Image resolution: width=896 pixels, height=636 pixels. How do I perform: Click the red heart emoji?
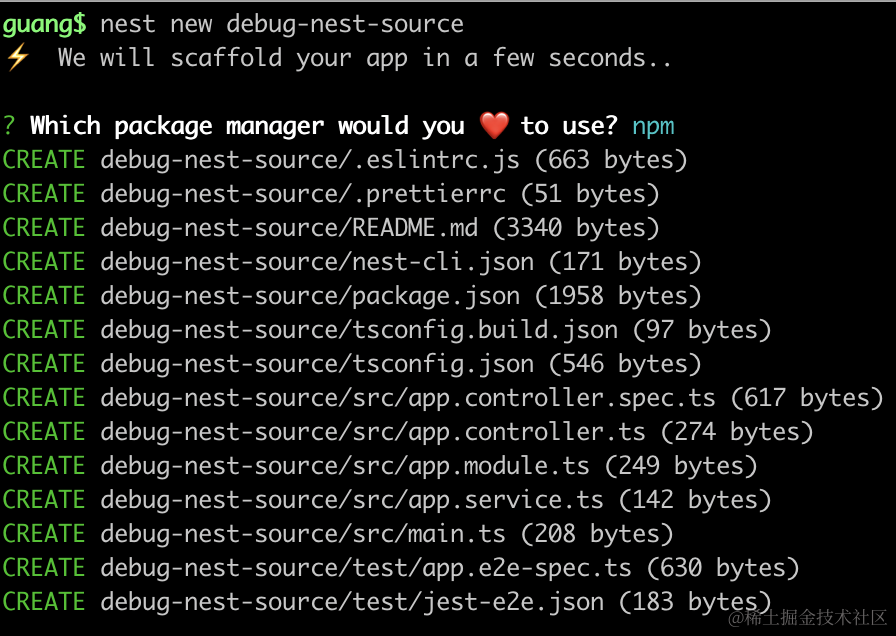click(494, 125)
